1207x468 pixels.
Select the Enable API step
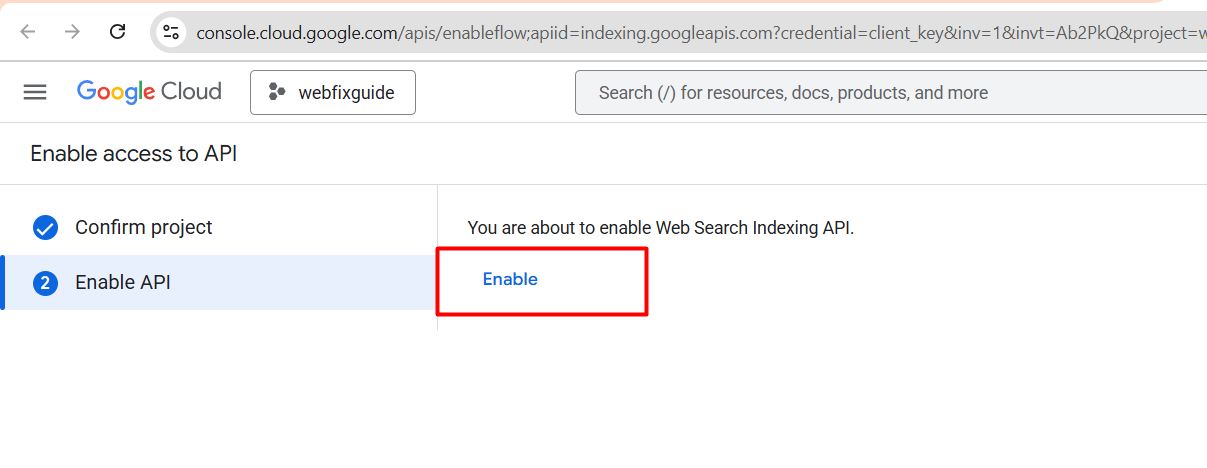point(219,283)
